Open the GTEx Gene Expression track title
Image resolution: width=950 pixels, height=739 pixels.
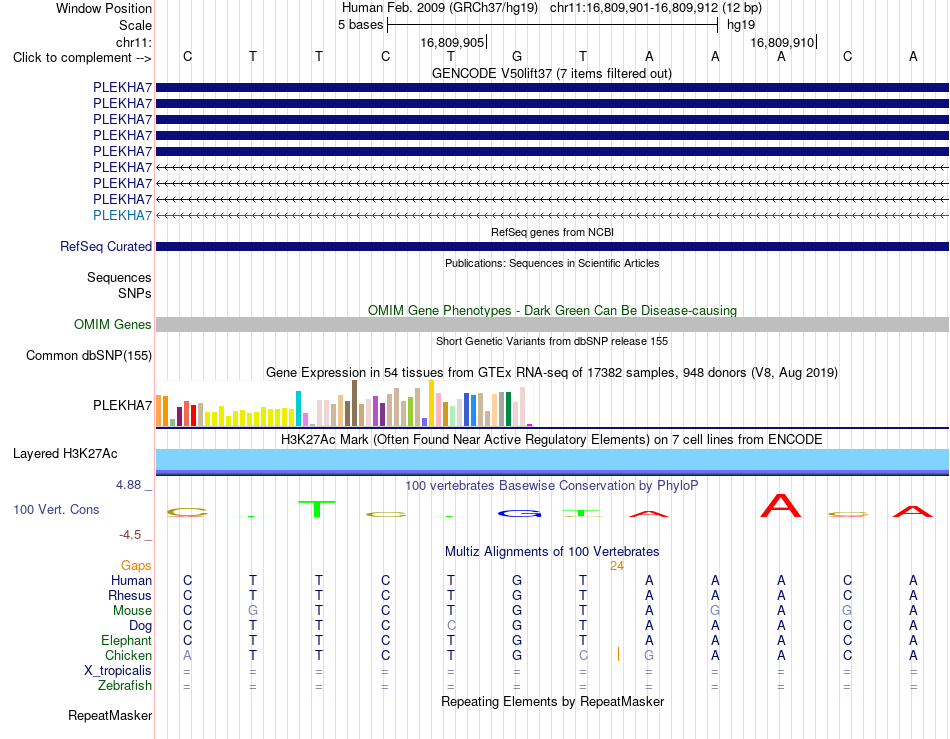coord(551,373)
